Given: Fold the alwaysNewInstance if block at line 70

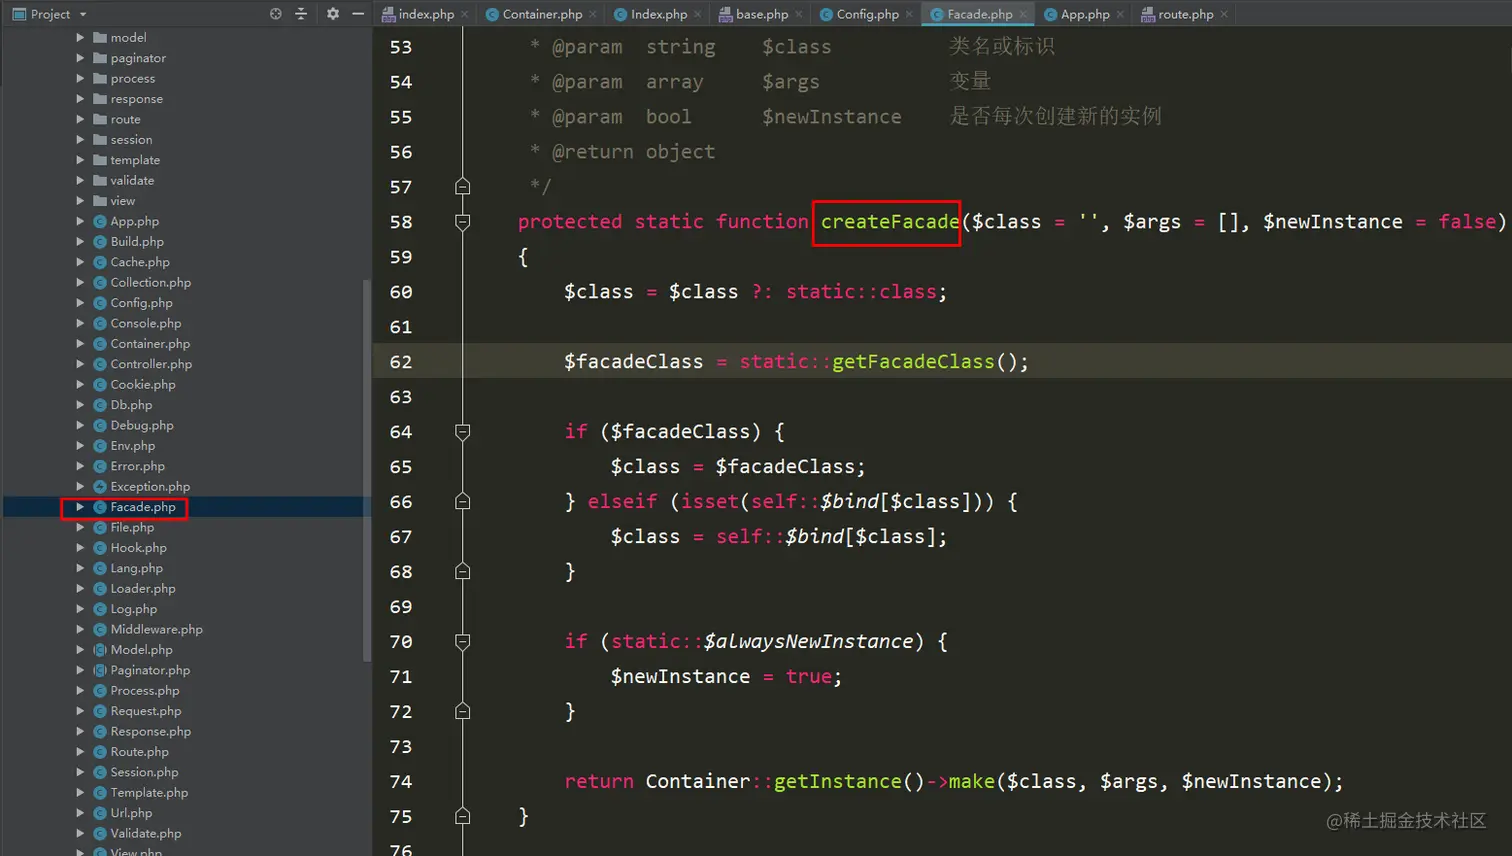Looking at the screenshot, I should [462, 642].
